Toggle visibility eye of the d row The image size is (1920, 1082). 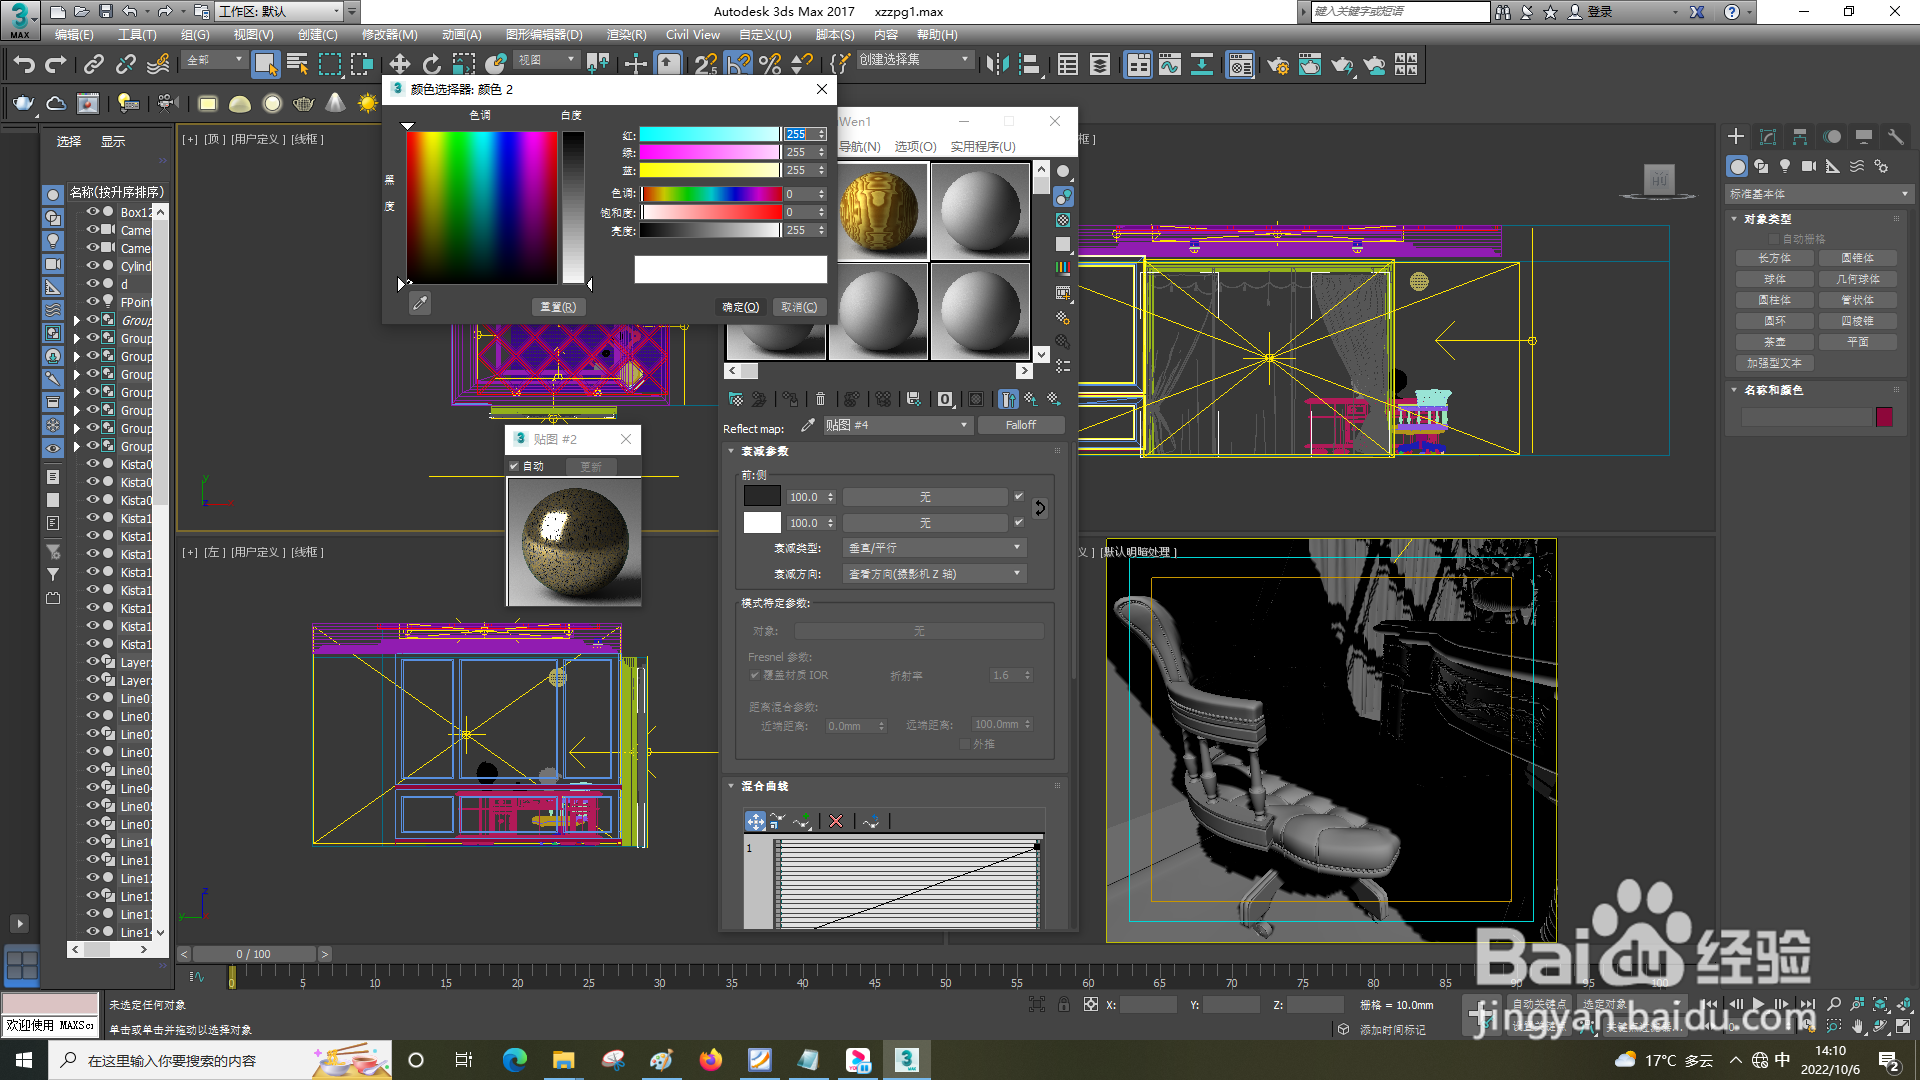pyautogui.click(x=93, y=284)
